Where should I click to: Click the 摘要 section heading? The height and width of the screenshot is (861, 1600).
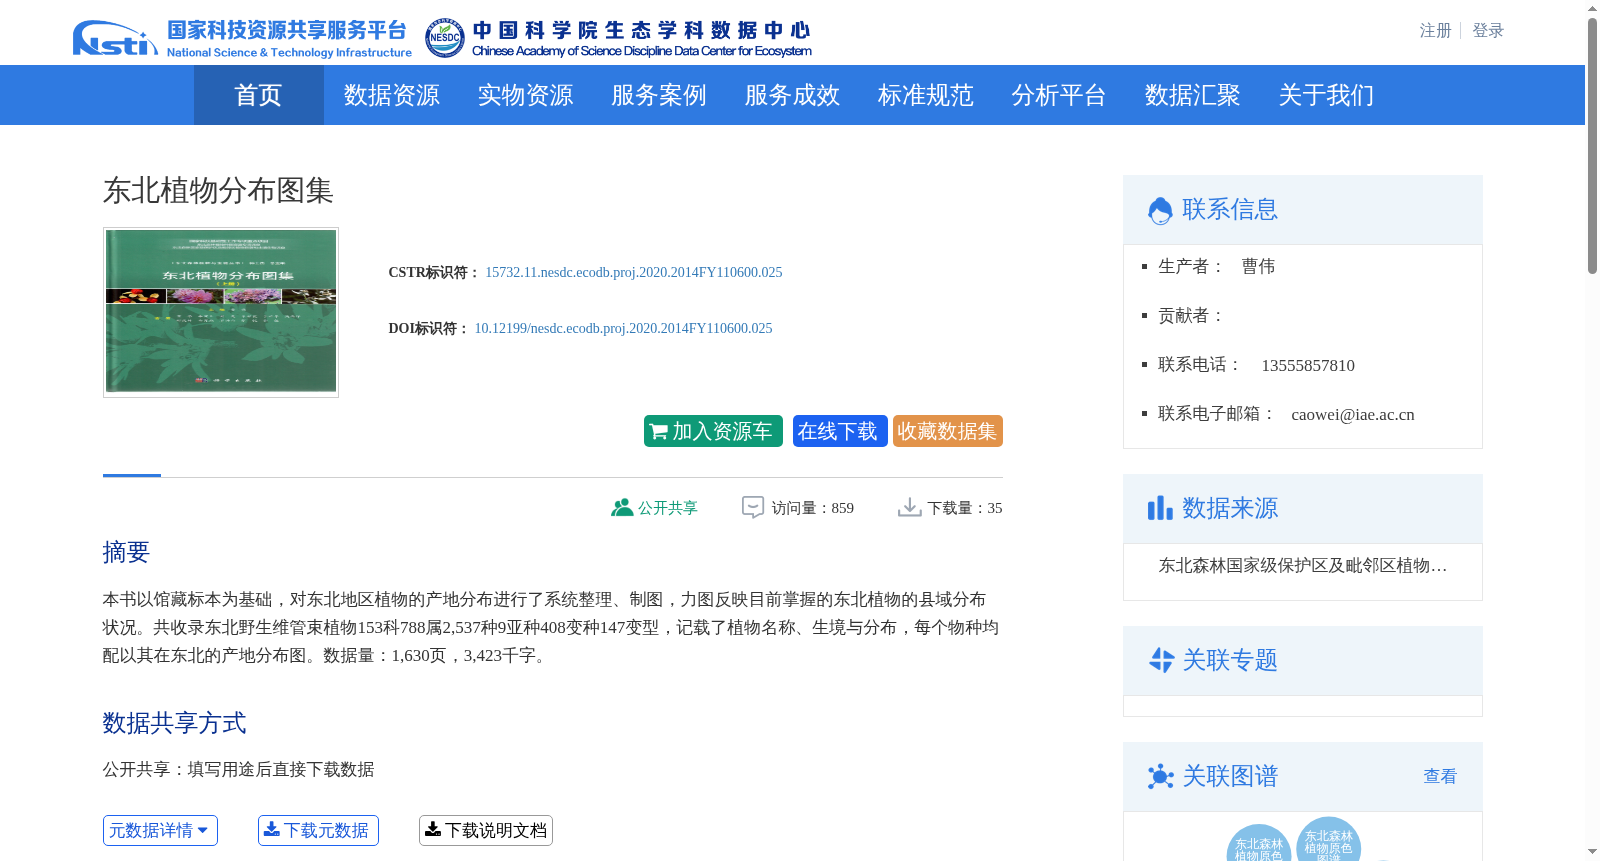(126, 552)
